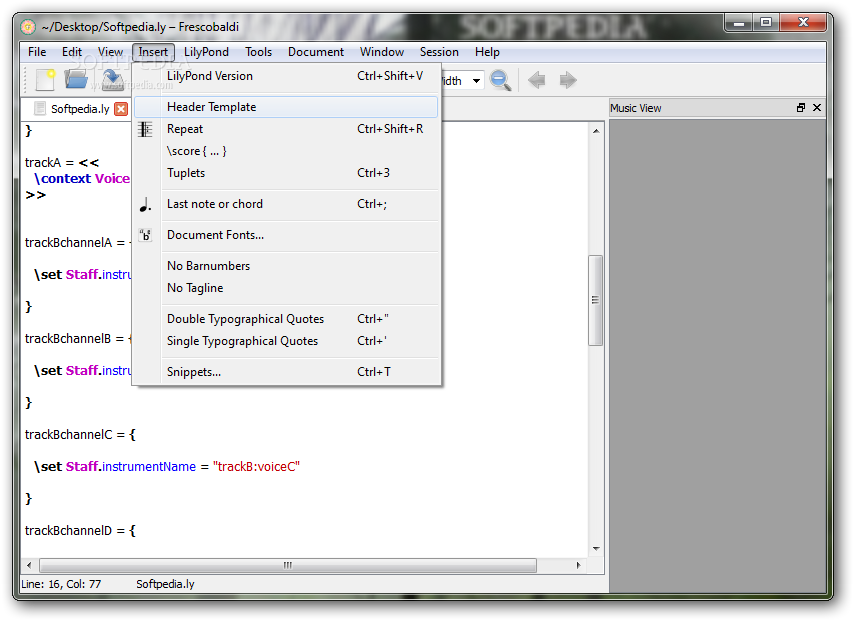The image size is (854, 621).
Task: Close the open Insert menu
Action: point(153,52)
